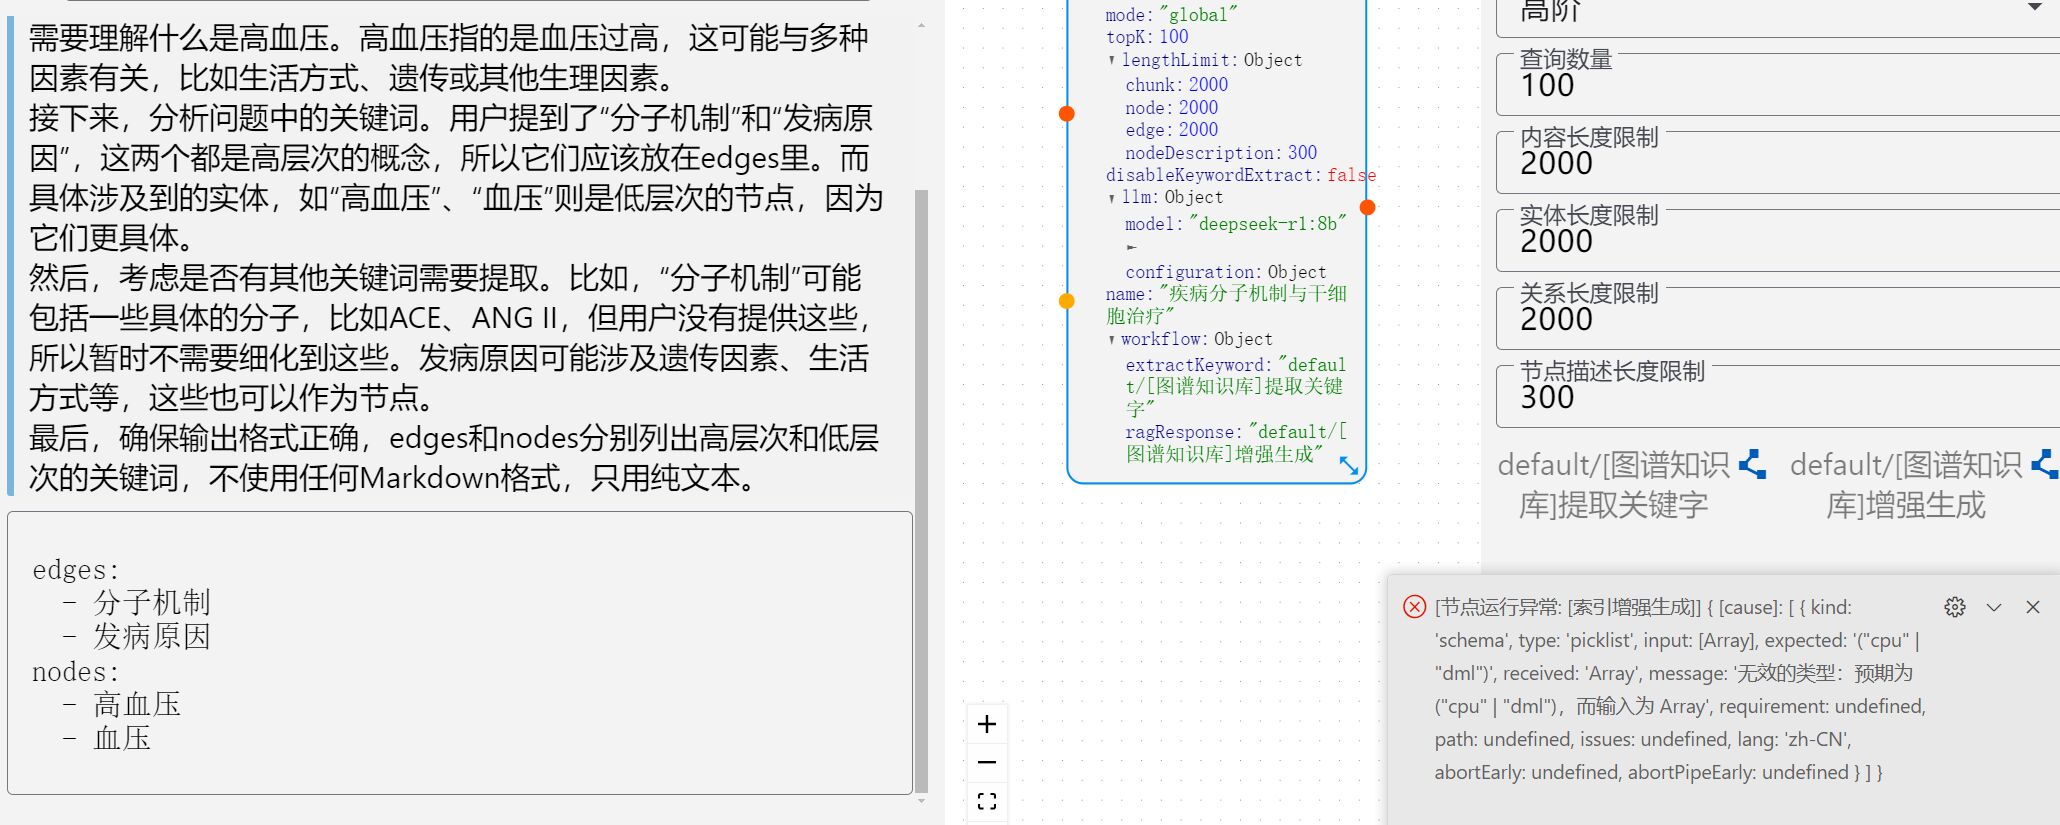Viewport: 2060px width, 825px height.
Task: Click workflow icon beside 提取关键字
Action: tap(1751, 465)
